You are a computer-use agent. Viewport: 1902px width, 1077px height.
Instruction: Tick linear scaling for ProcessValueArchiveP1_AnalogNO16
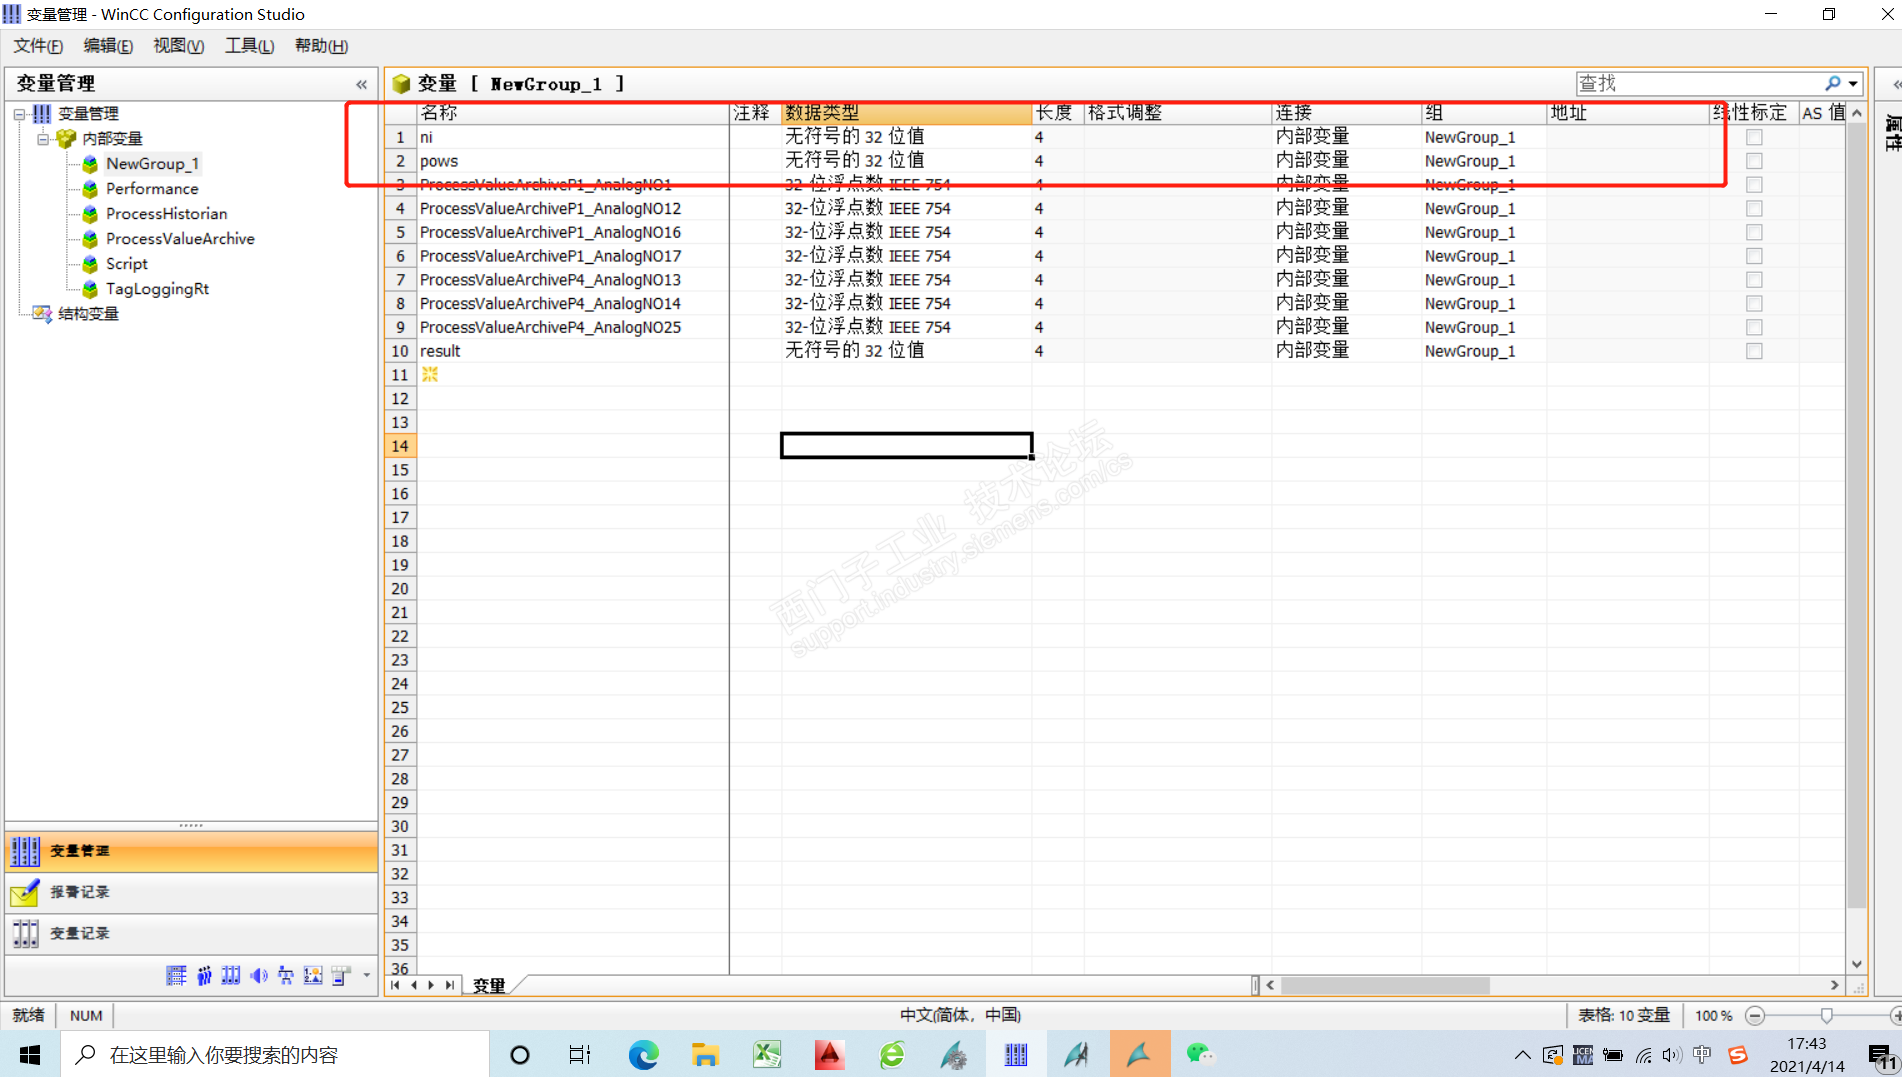point(1754,232)
